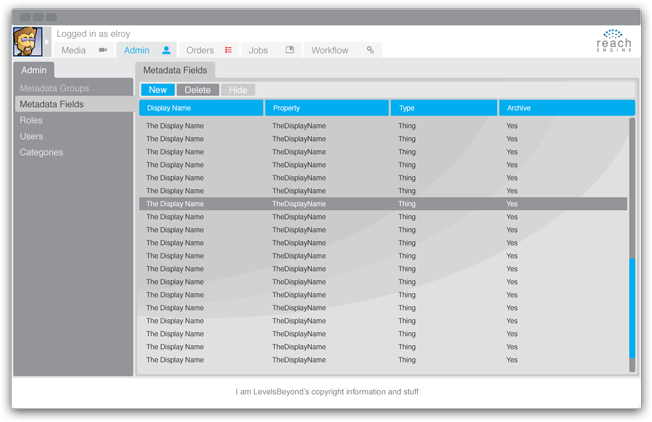Click the elroy user avatar
The image size is (652, 422).
(27, 42)
